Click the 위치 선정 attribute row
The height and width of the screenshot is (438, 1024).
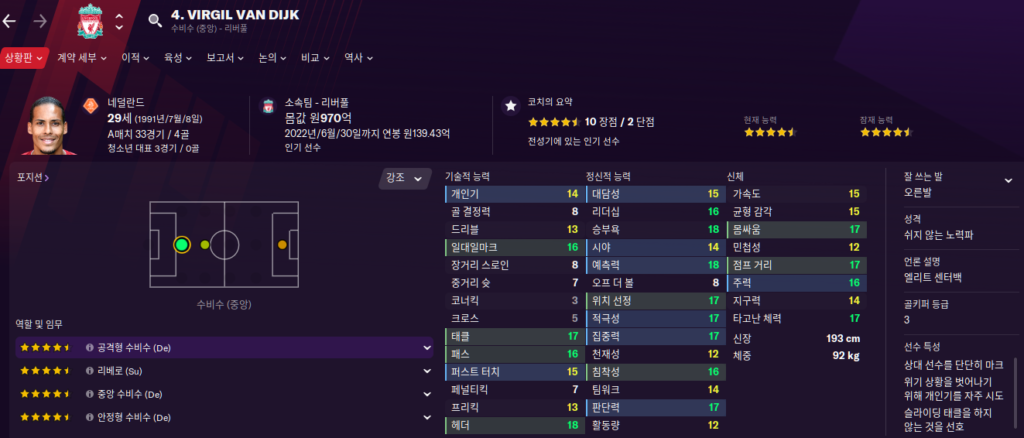point(656,301)
